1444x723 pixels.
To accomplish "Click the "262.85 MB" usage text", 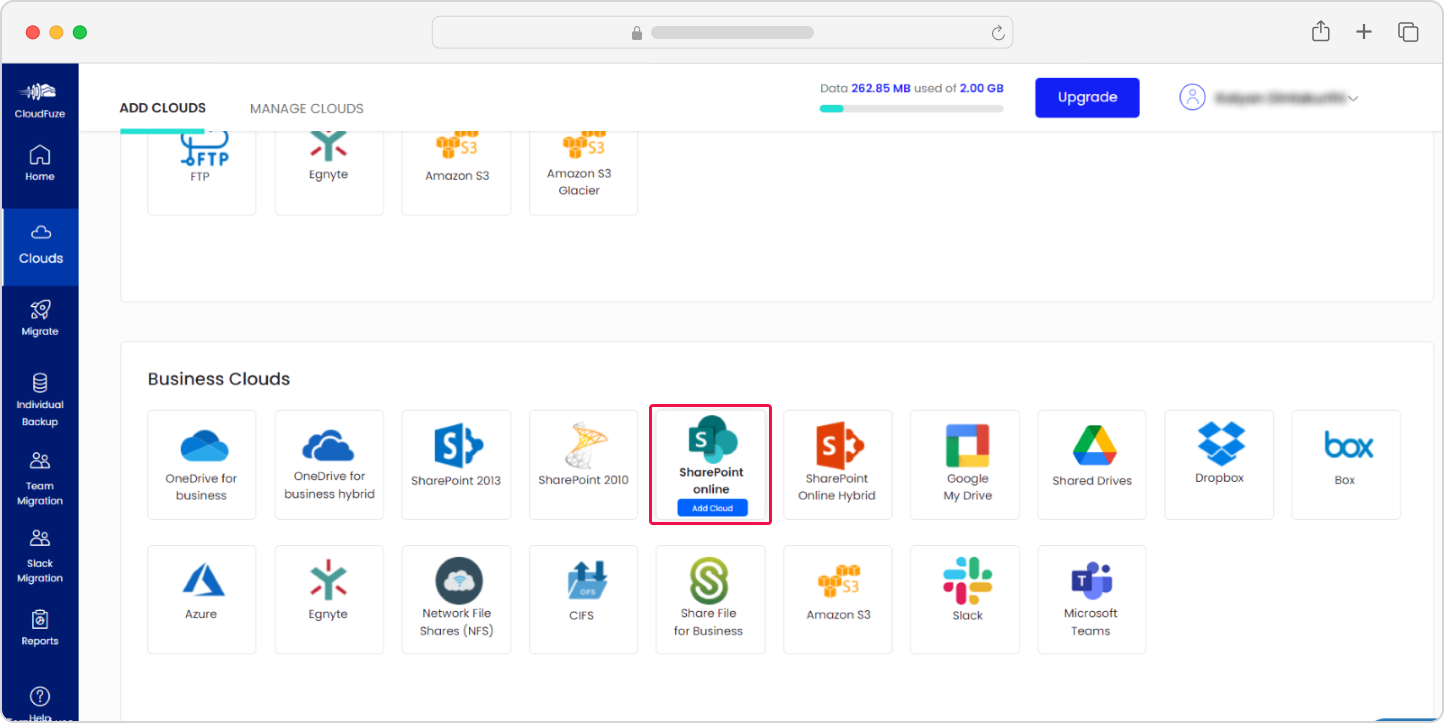I will pyautogui.click(x=881, y=88).
